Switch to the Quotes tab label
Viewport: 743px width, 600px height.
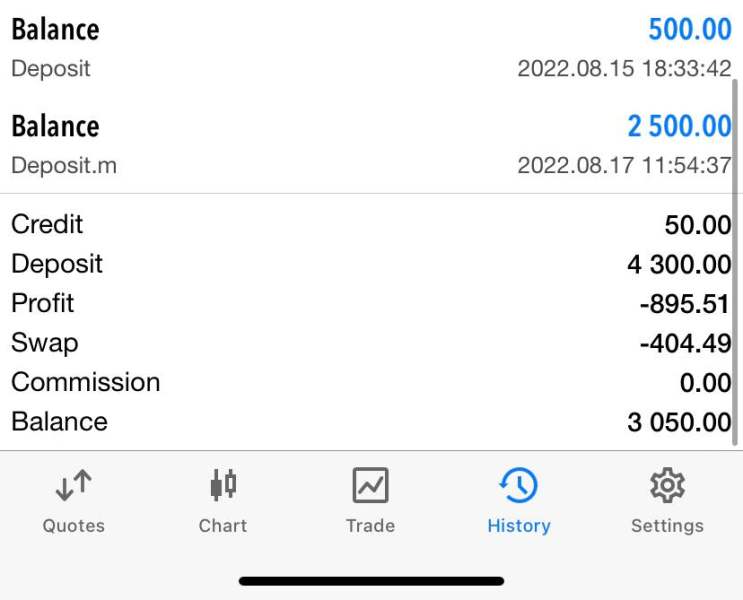click(x=73, y=526)
